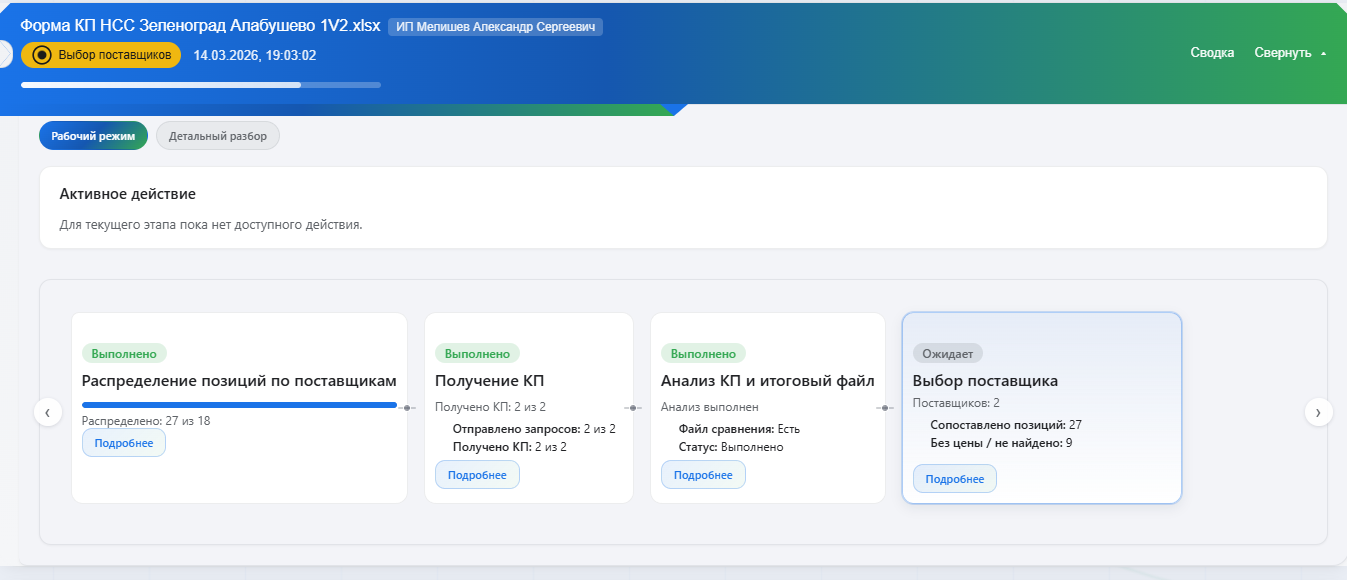Open Подробнее under Анализ КП card
Viewport: 1347px width, 580px height.
pos(703,475)
